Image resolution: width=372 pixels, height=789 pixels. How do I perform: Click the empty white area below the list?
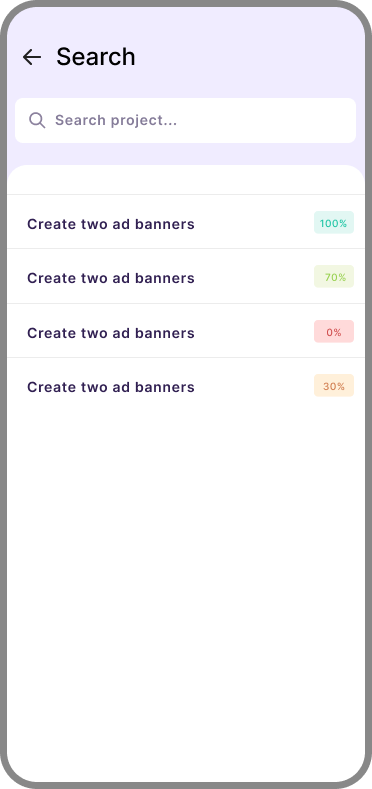tap(186, 594)
